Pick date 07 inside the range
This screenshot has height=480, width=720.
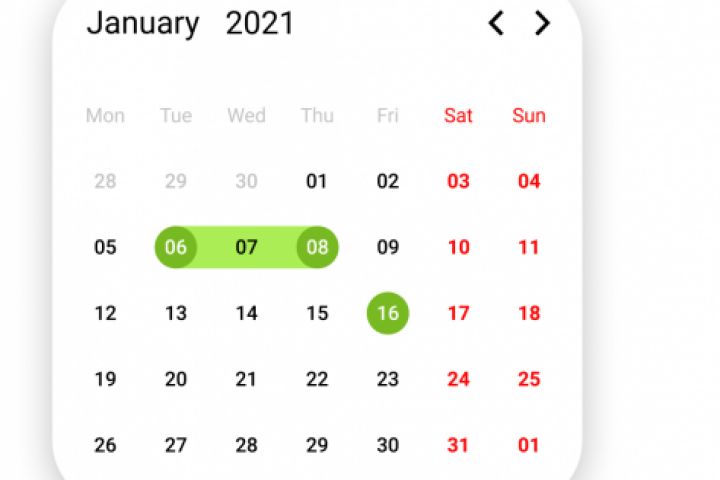[x=246, y=247]
